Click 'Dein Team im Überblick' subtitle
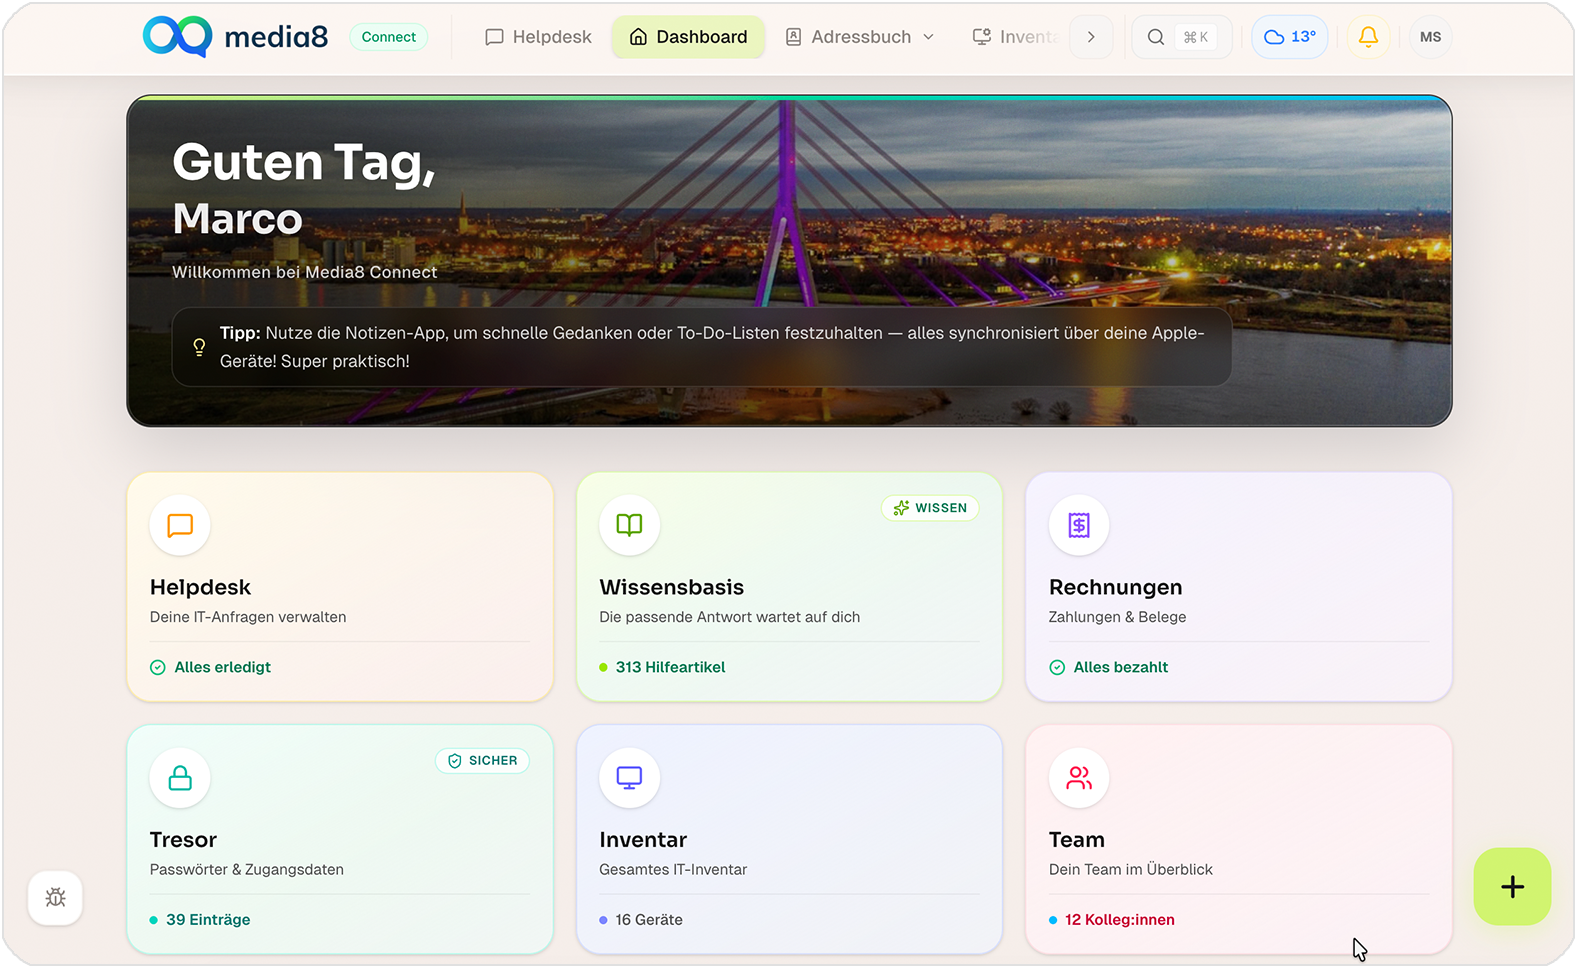The height and width of the screenshot is (968, 1577). pyautogui.click(x=1130, y=870)
